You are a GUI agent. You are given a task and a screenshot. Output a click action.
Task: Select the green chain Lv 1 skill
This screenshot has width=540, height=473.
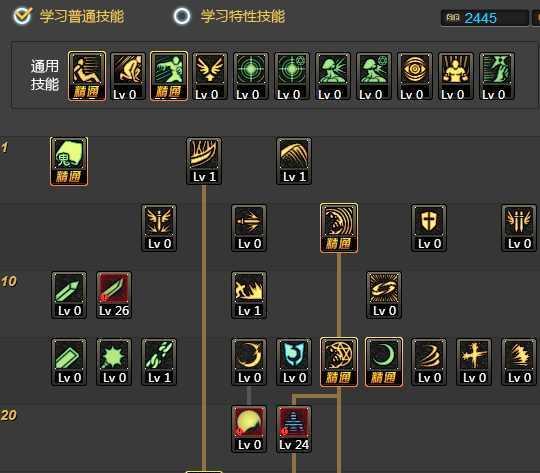(159, 362)
